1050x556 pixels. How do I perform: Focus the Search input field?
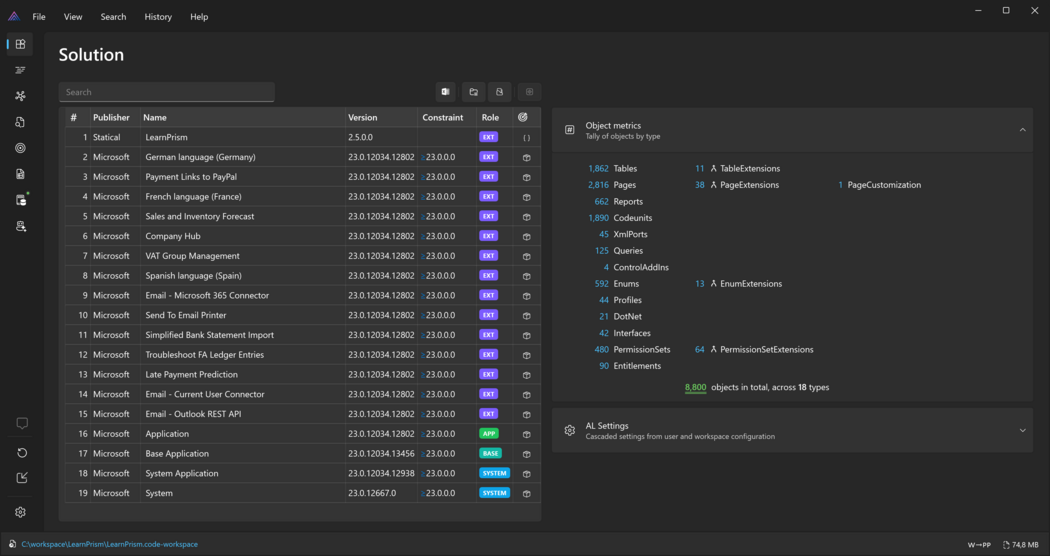pos(167,92)
